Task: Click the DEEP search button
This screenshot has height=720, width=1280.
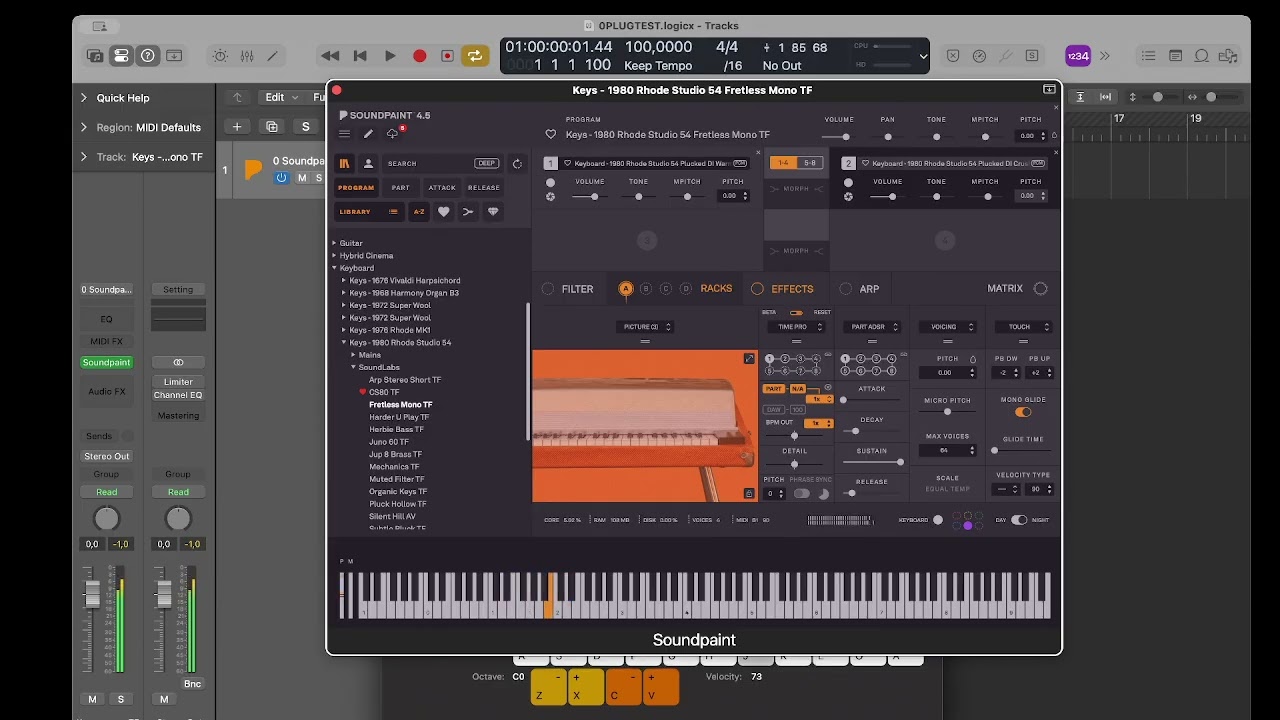Action: click(487, 163)
